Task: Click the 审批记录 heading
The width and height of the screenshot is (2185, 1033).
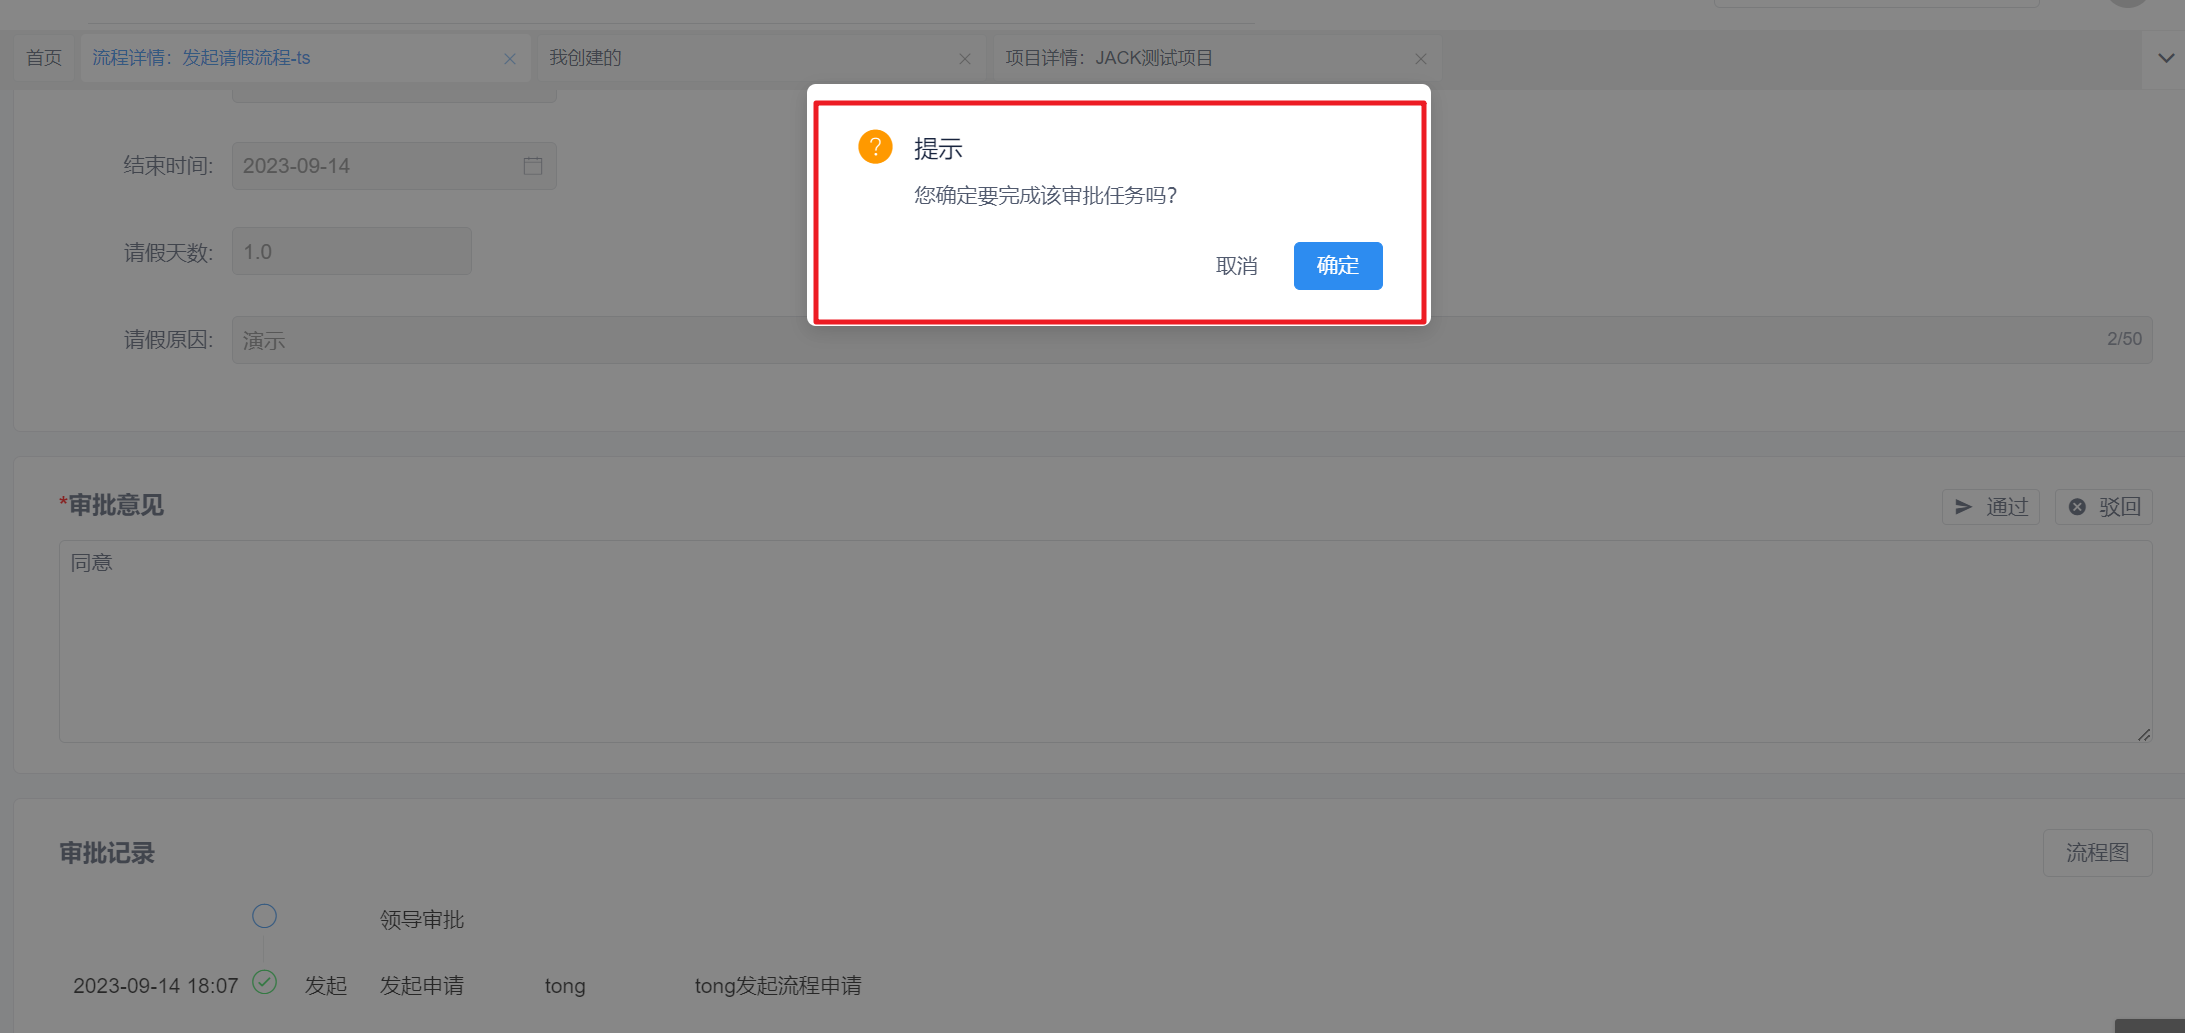Action: 107,853
